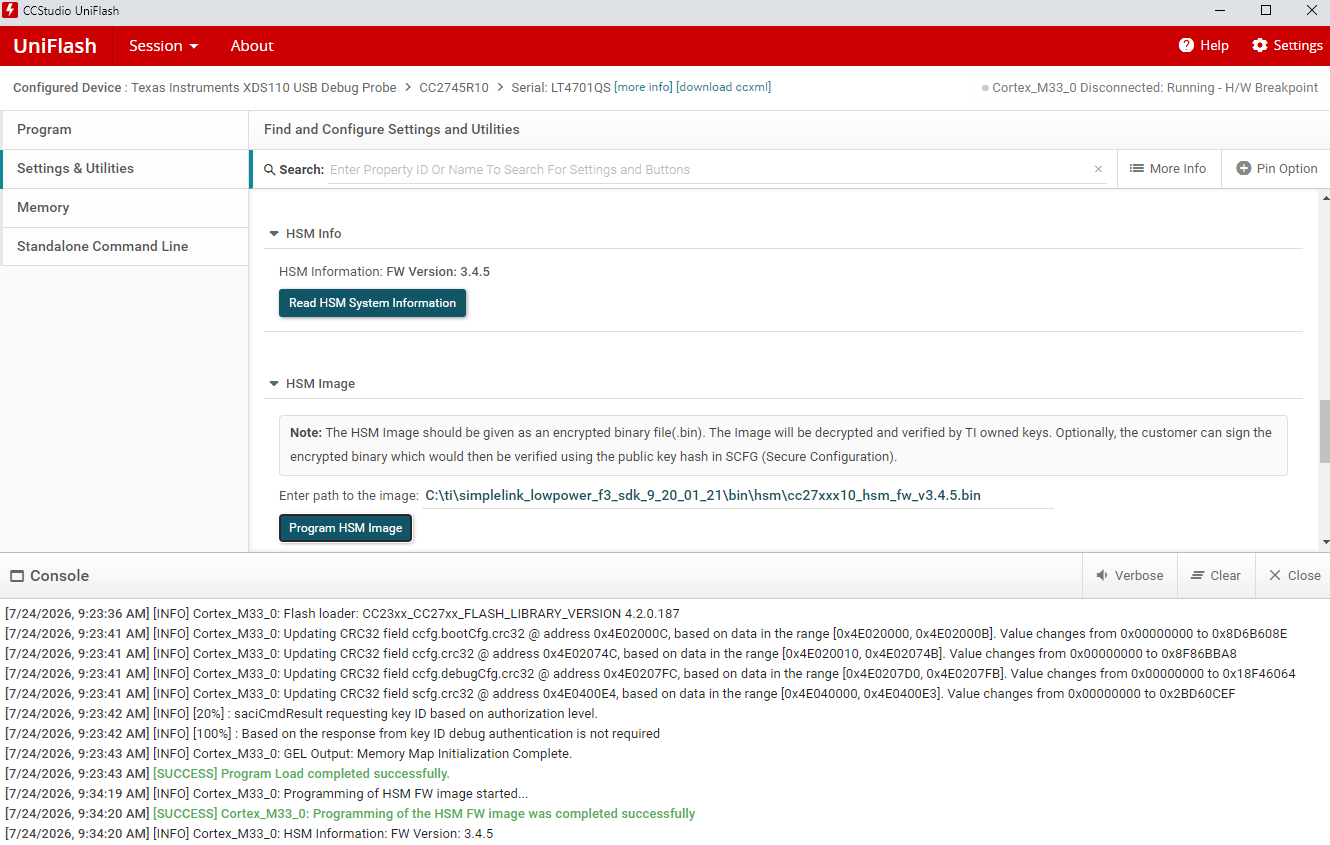Click the Help question mark icon
This screenshot has height=845, width=1330.
pyautogui.click(x=1186, y=45)
